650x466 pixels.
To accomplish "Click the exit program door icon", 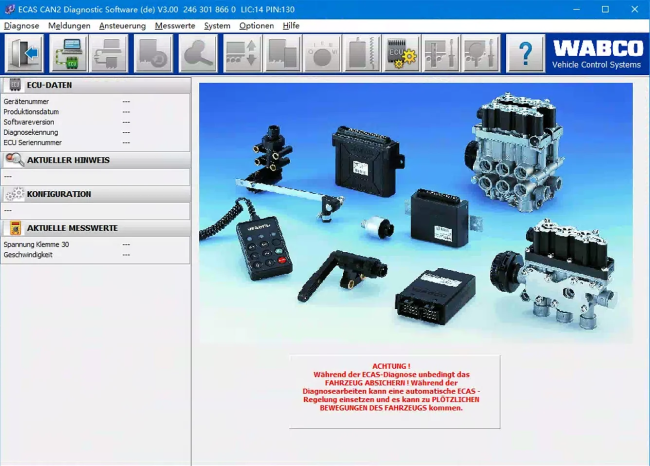I will [x=25, y=53].
